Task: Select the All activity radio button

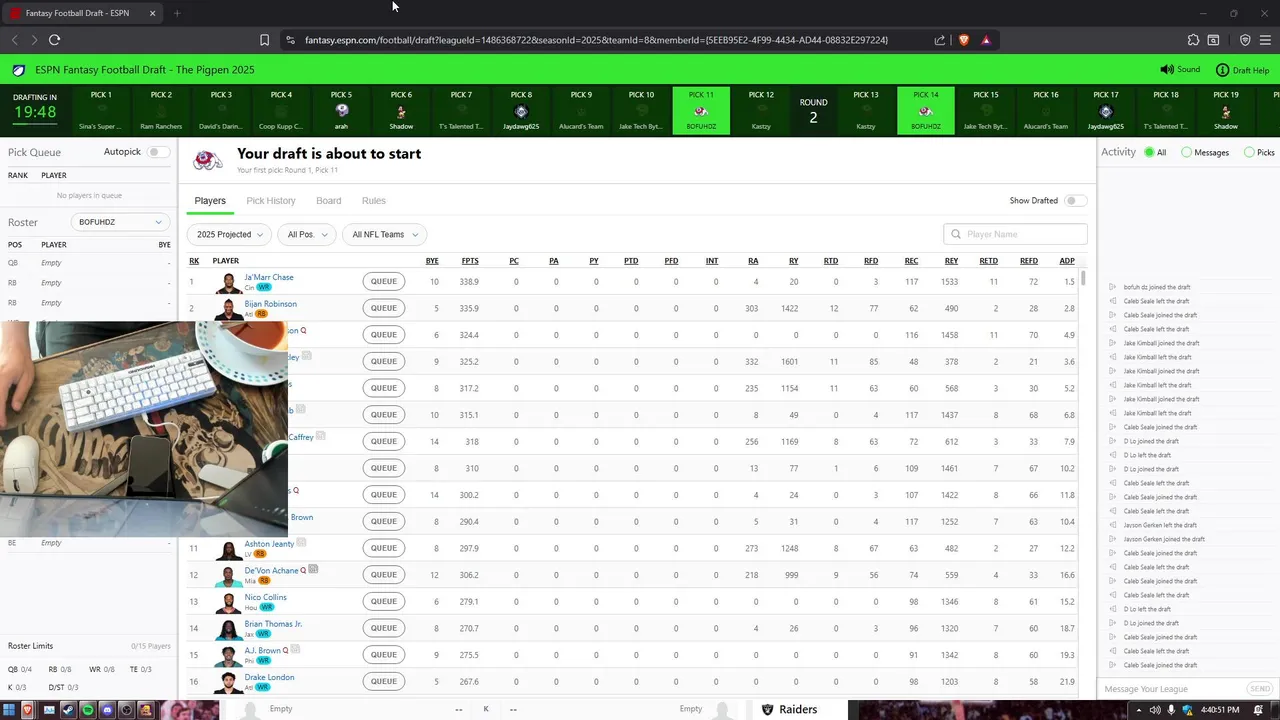Action: click(x=1150, y=153)
